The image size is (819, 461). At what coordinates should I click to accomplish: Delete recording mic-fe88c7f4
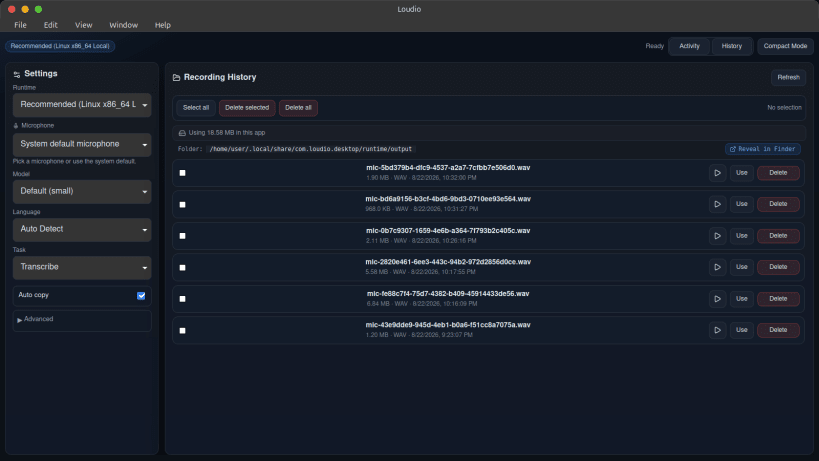coord(778,299)
